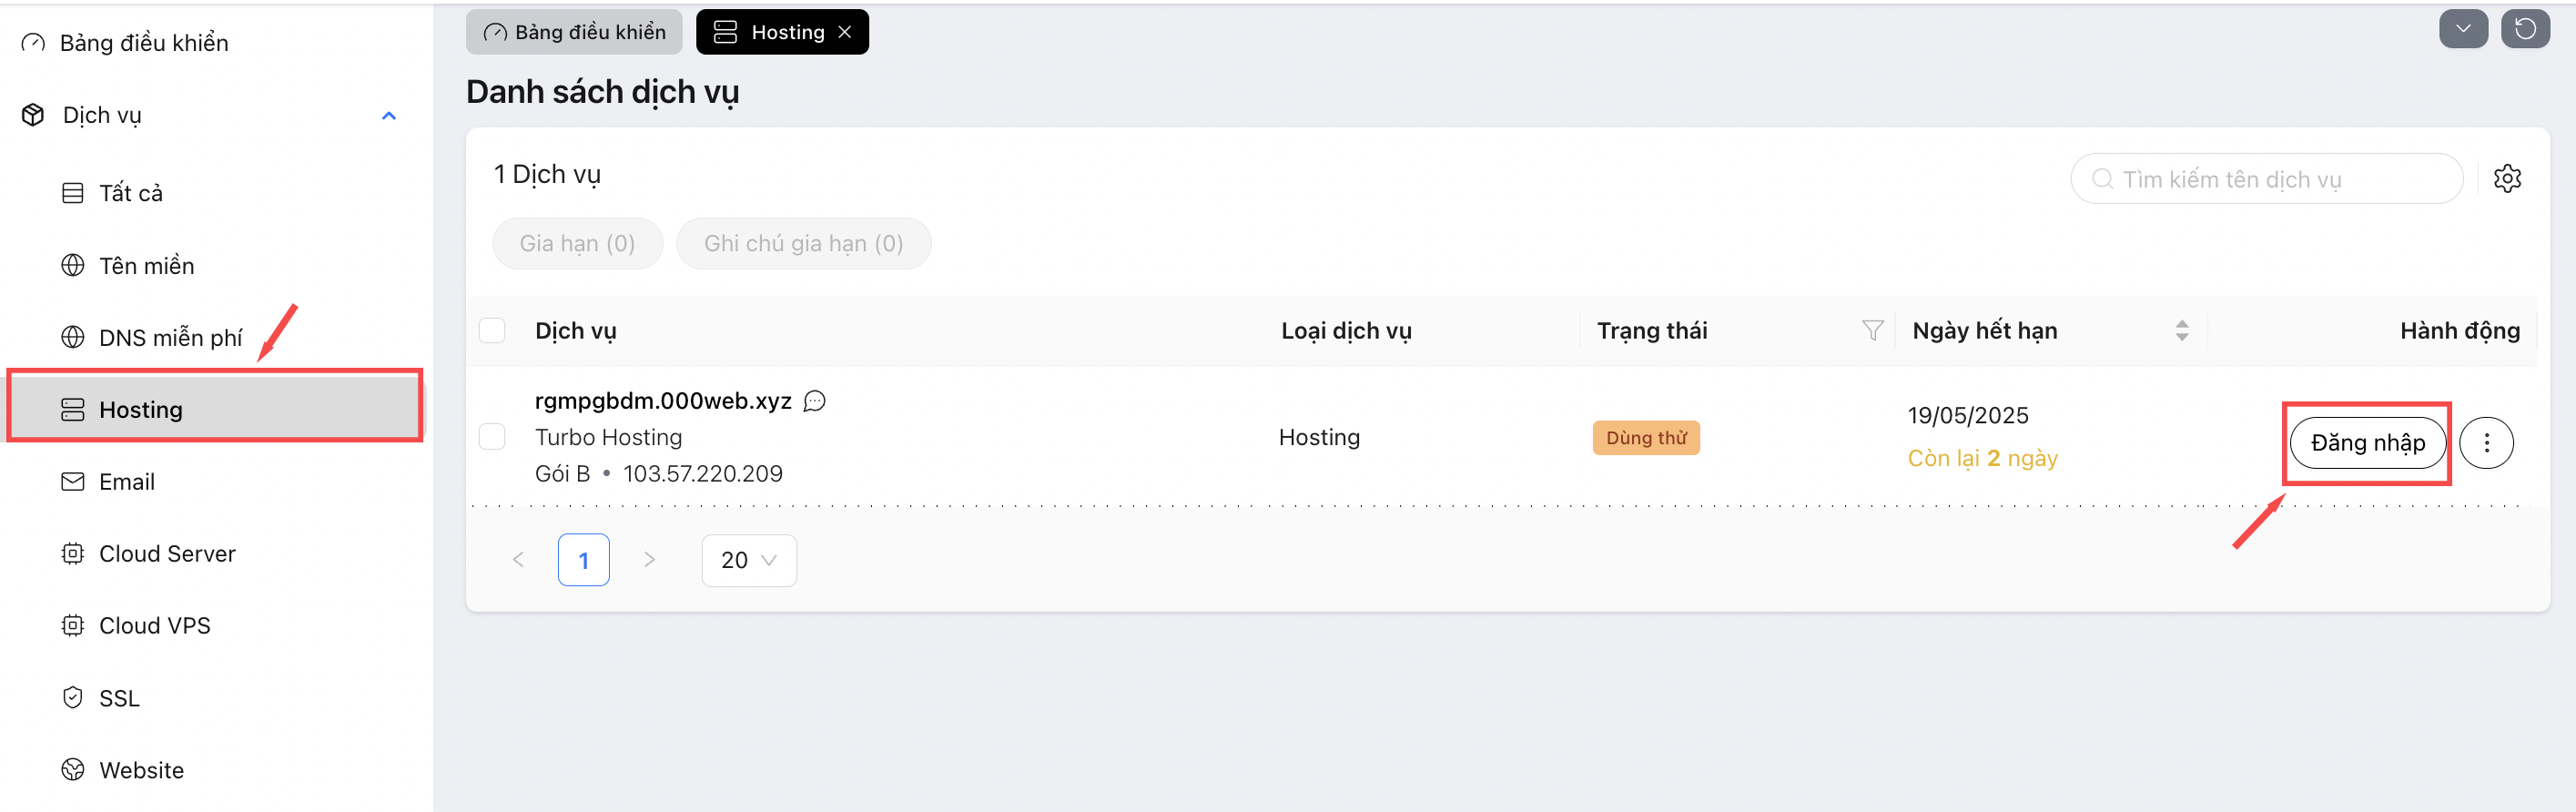
Task: Click the Đăng nhập button
Action: point(2367,443)
